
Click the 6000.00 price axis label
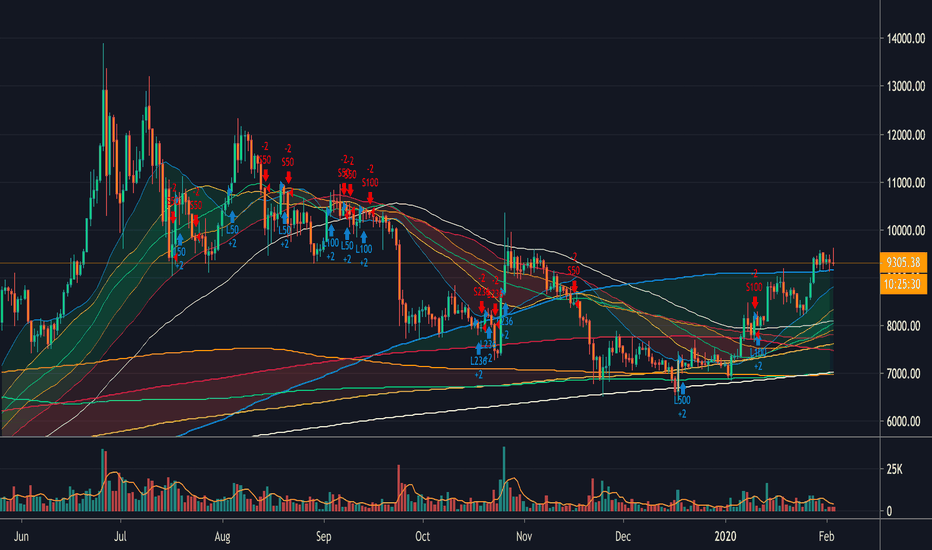point(906,422)
